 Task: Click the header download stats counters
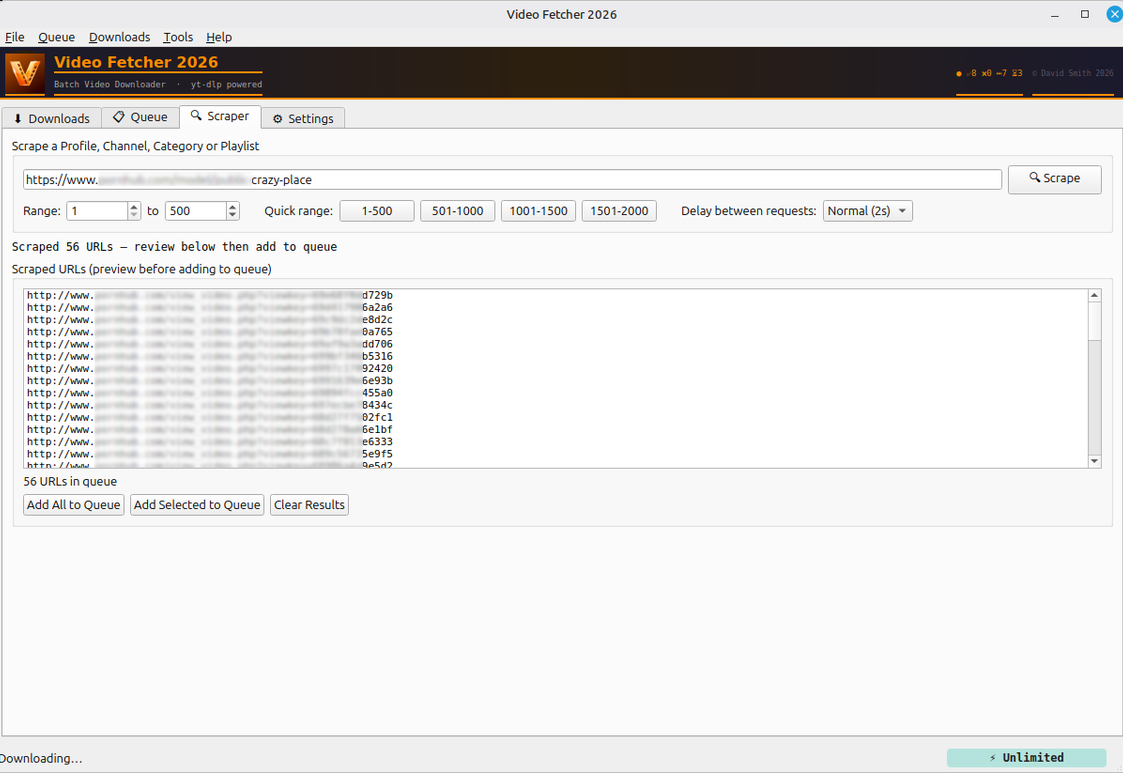pyautogui.click(x=989, y=73)
